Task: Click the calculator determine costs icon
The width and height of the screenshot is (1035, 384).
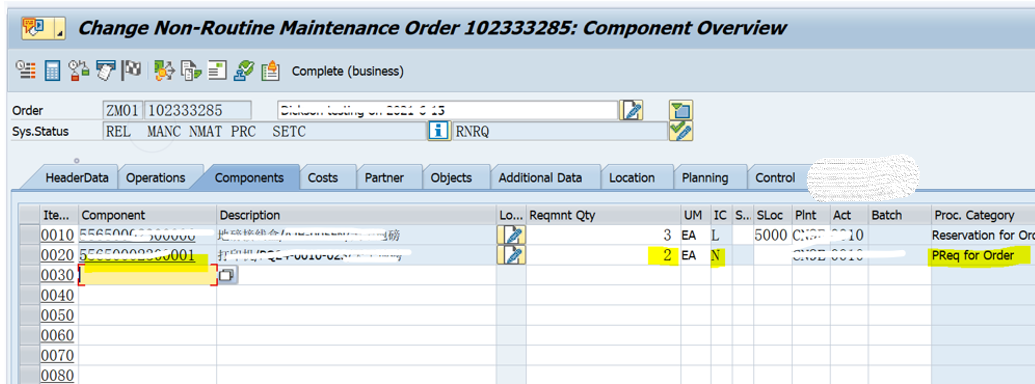Action: tap(53, 70)
